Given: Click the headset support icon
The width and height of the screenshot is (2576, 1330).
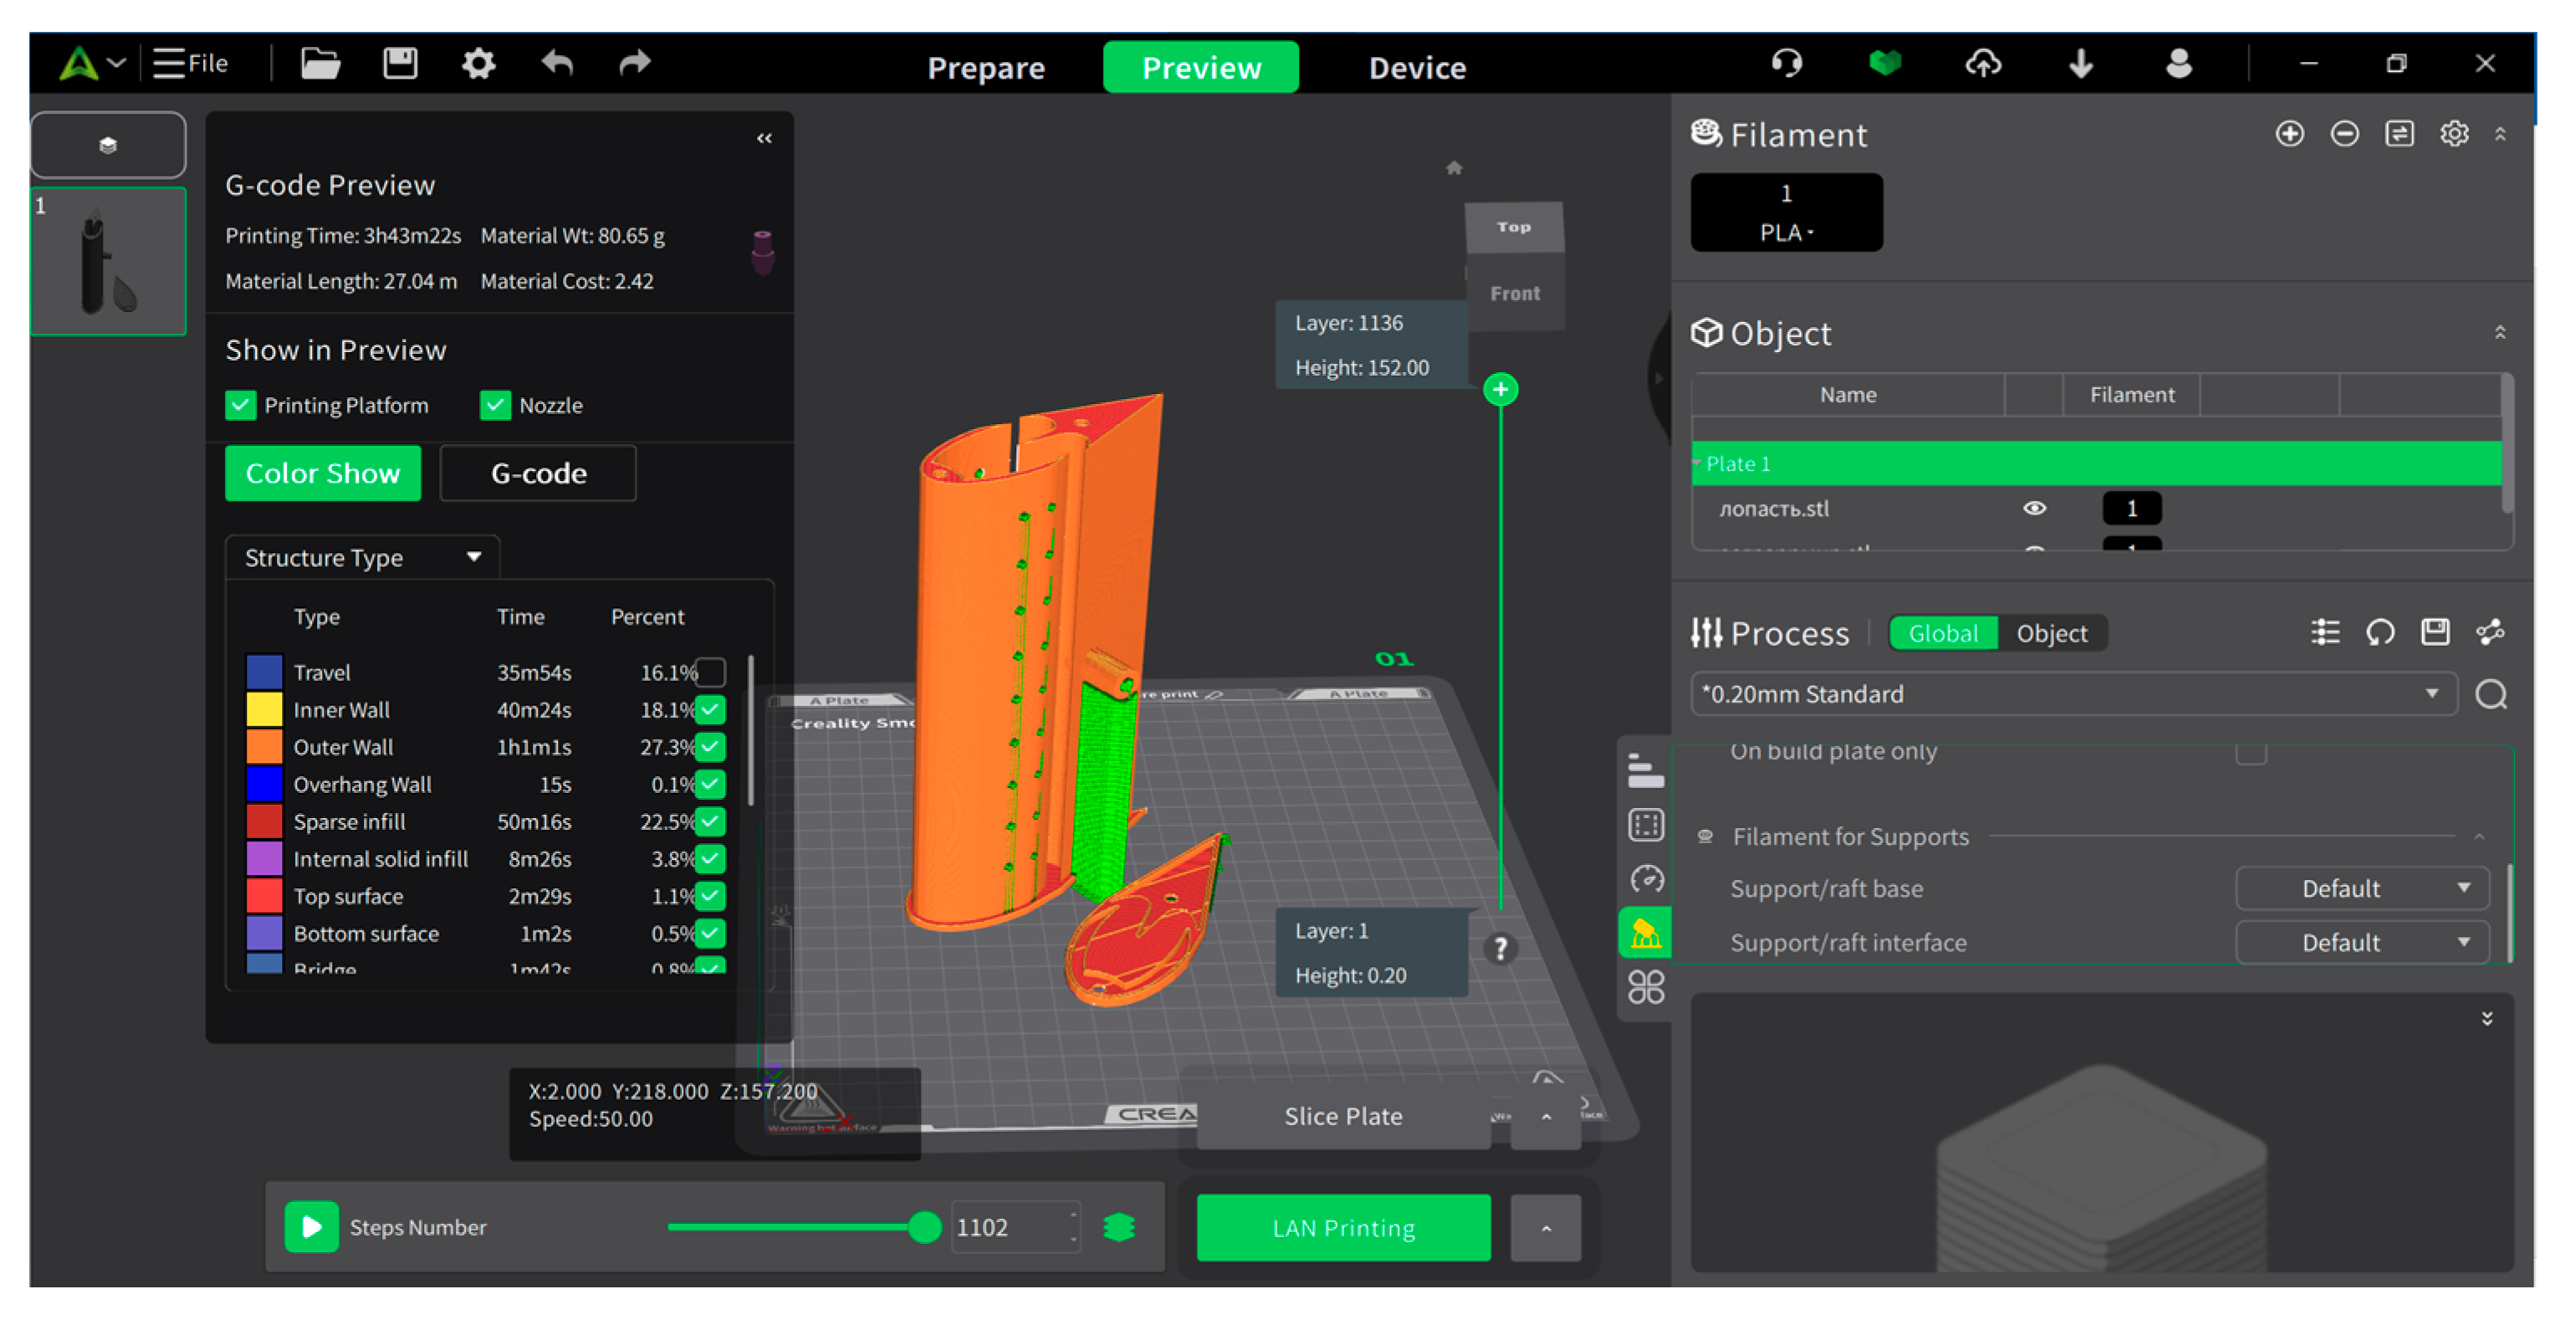Looking at the screenshot, I should tap(1787, 64).
